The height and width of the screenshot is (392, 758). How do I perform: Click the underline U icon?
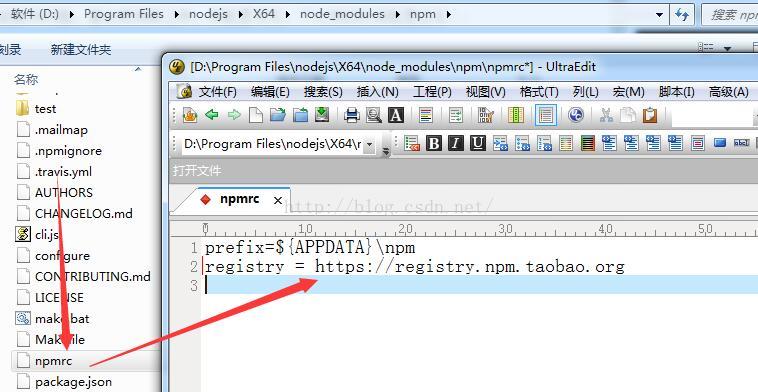click(478, 143)
